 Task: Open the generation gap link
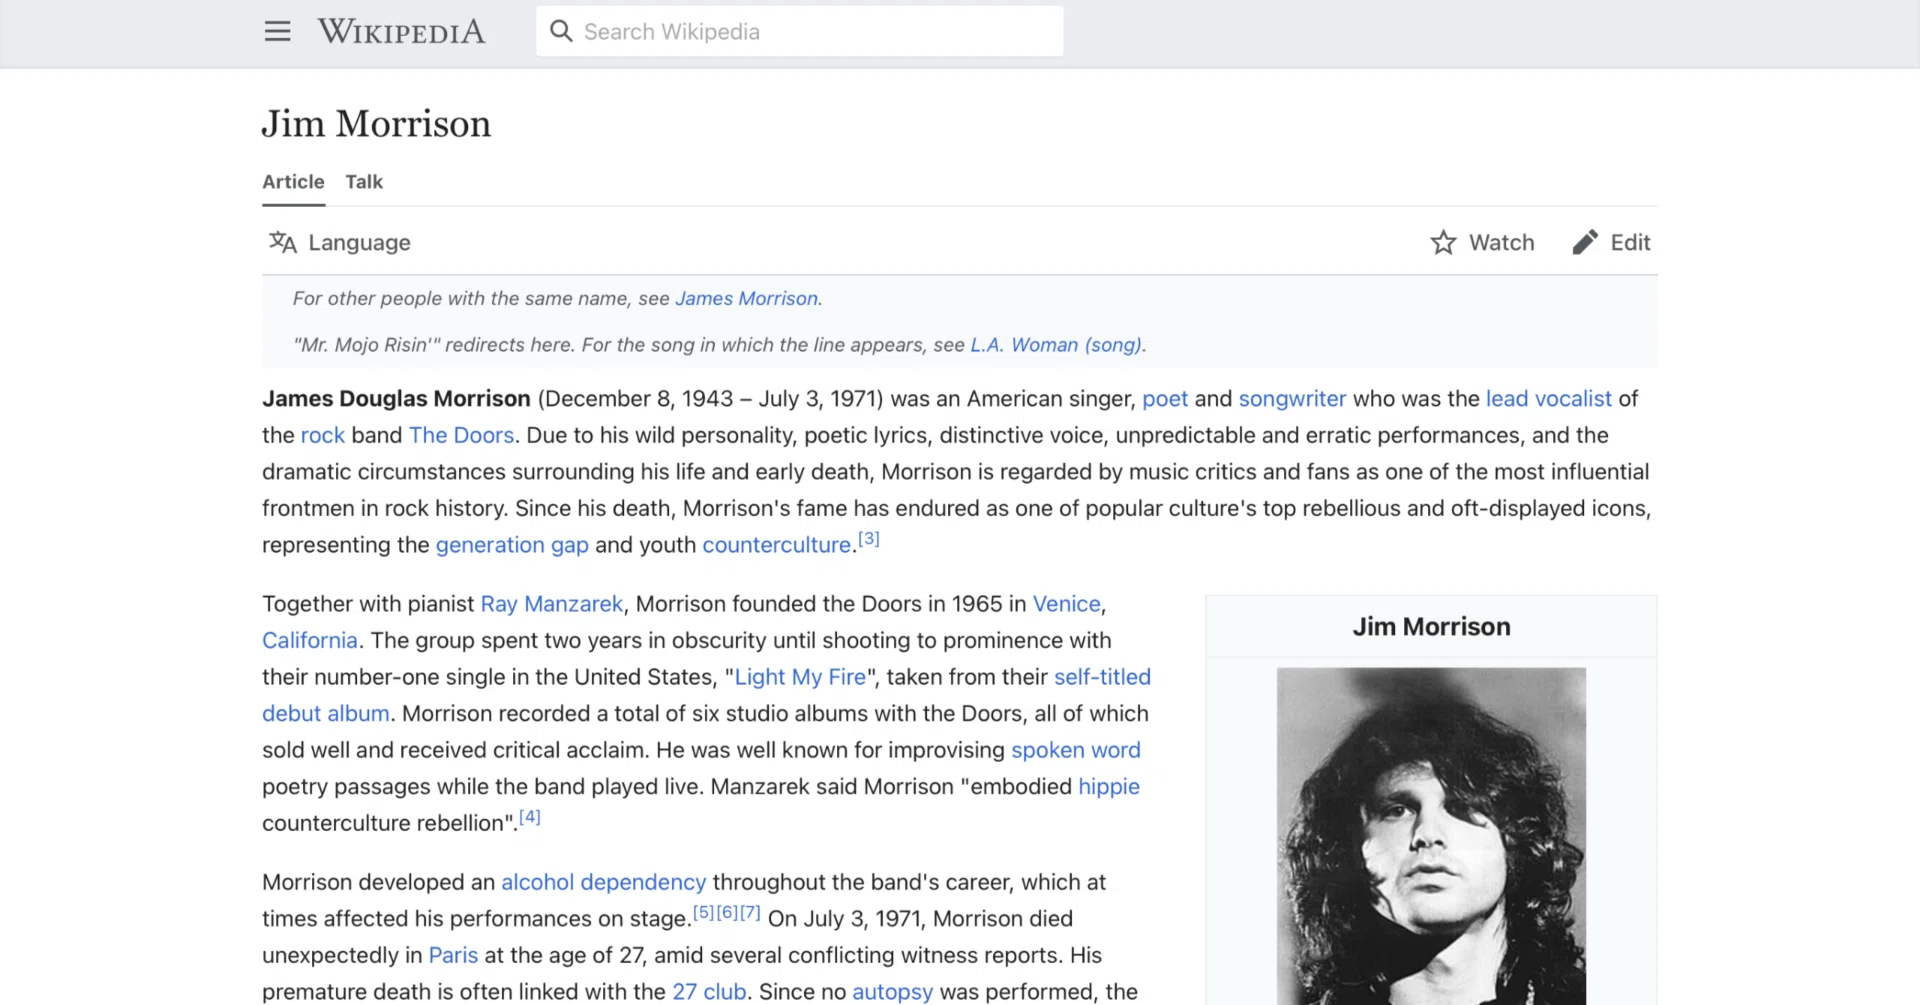click(x=512, y=545)
